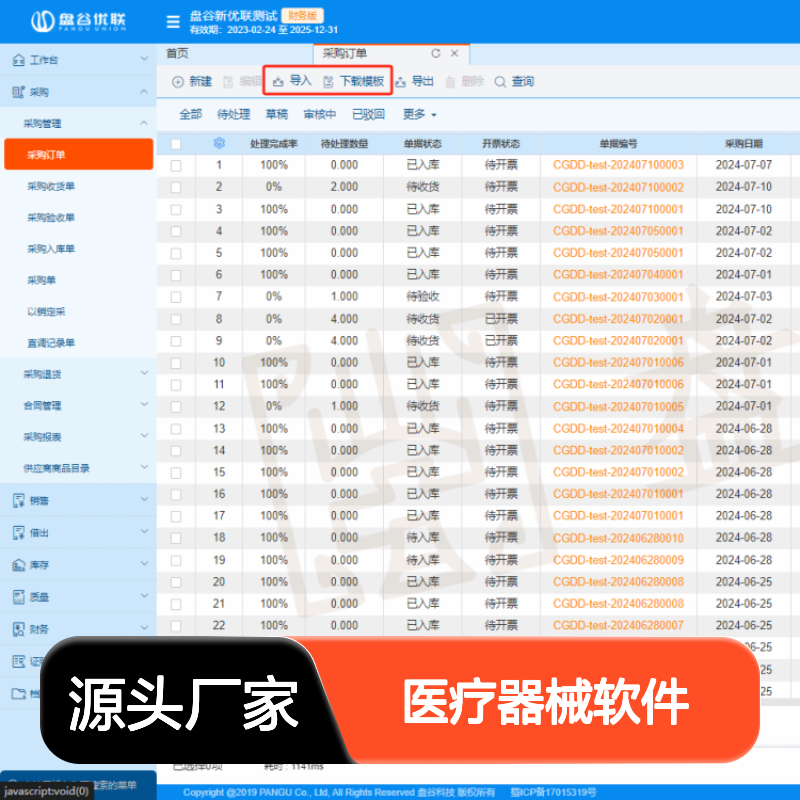
Task: Expand the 工作台 sidebar chevron
Action: tap(144, 59)
